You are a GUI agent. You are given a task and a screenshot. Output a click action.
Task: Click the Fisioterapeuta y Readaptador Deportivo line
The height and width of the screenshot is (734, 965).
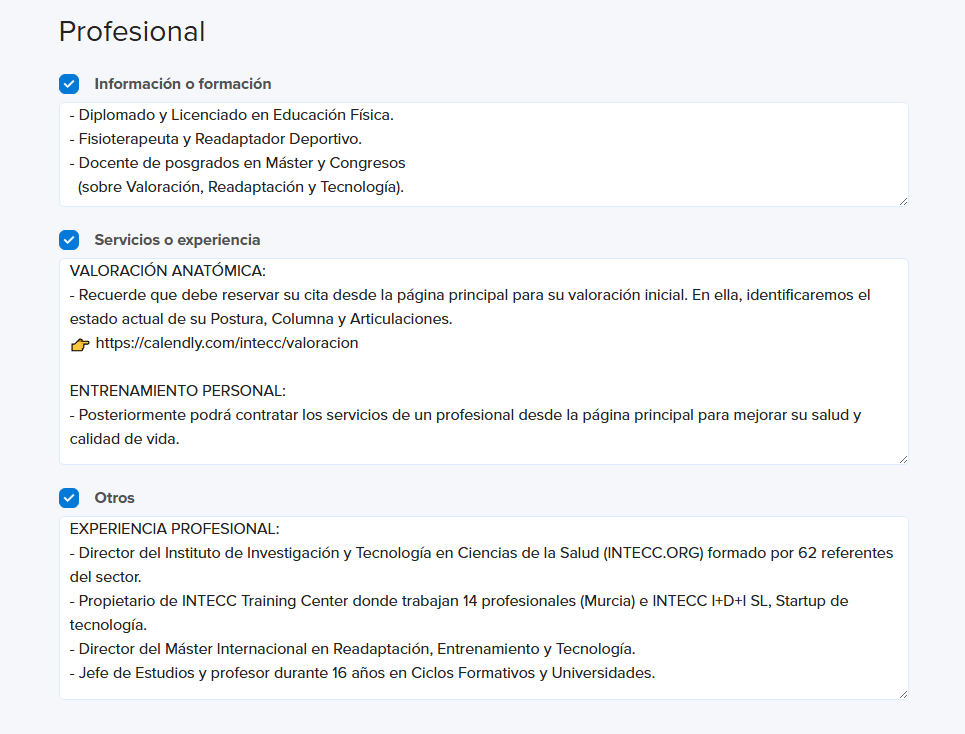tap(215, 139)
